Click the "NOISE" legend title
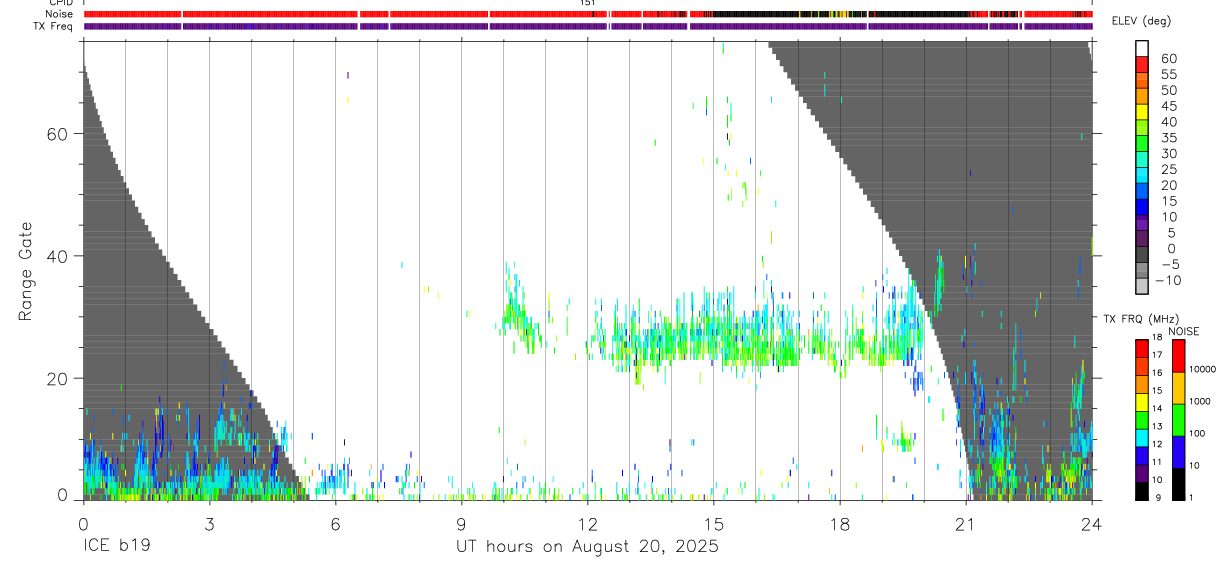Screen dimensions: 1228x567 tap(1184, 332)
